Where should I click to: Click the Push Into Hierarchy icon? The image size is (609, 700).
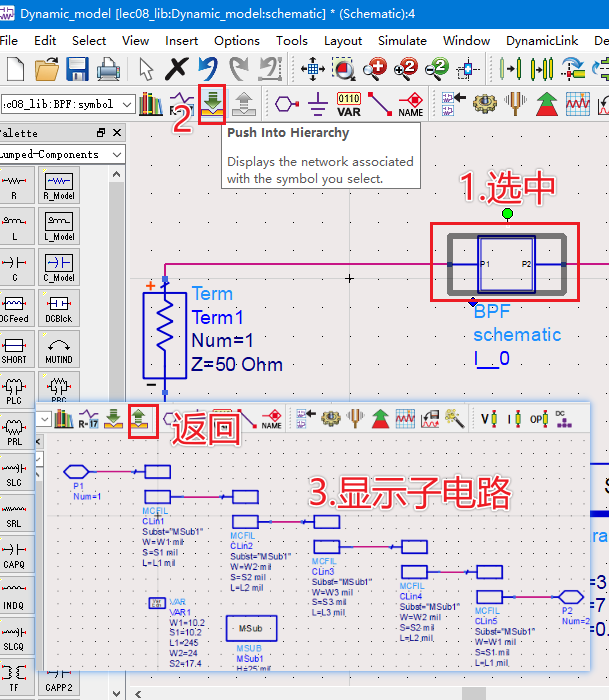point(212,104)
